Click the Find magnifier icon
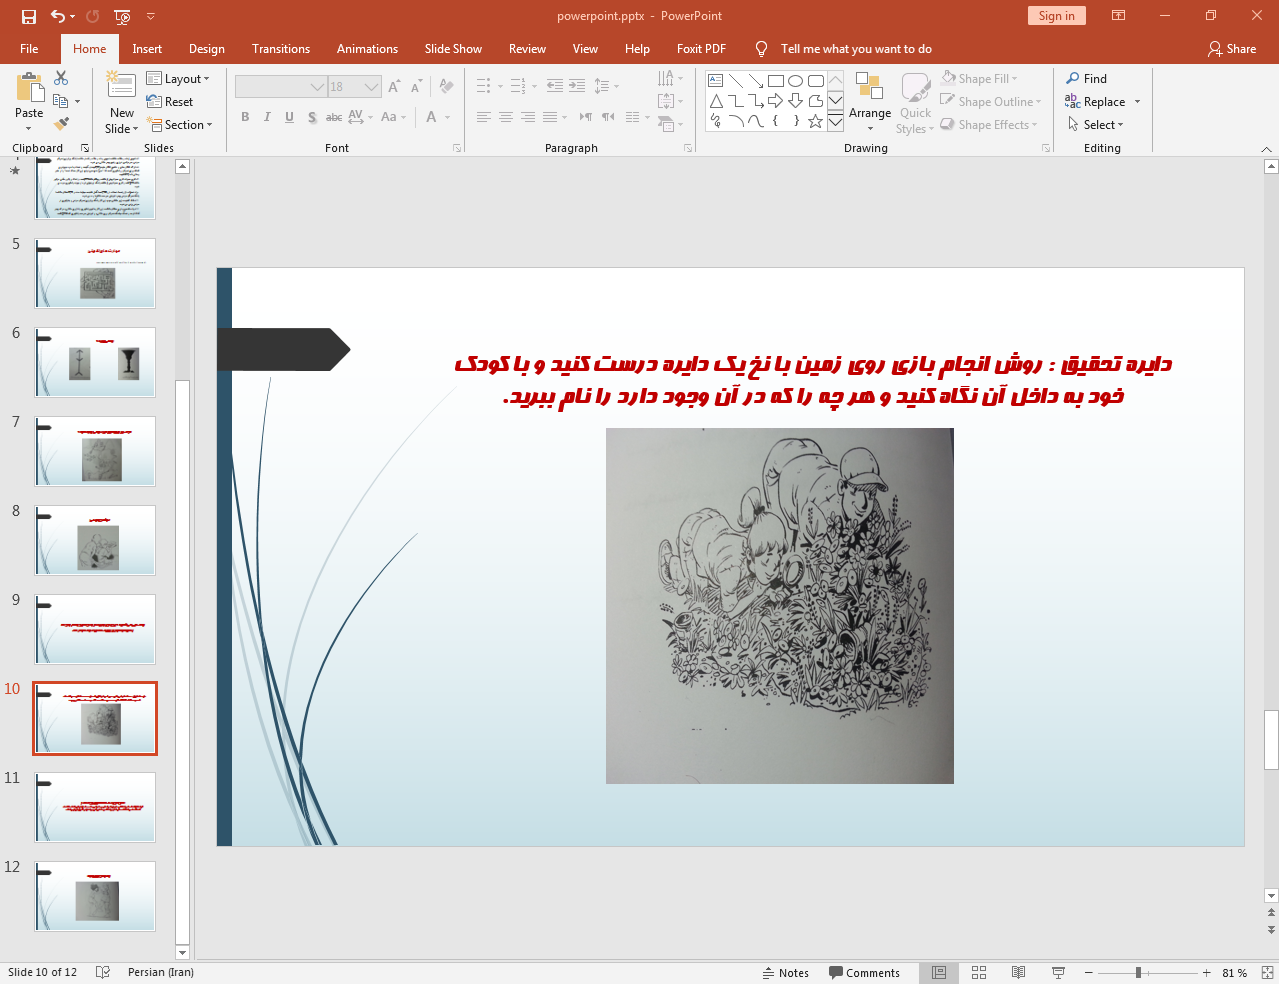 click(1073, 78)
